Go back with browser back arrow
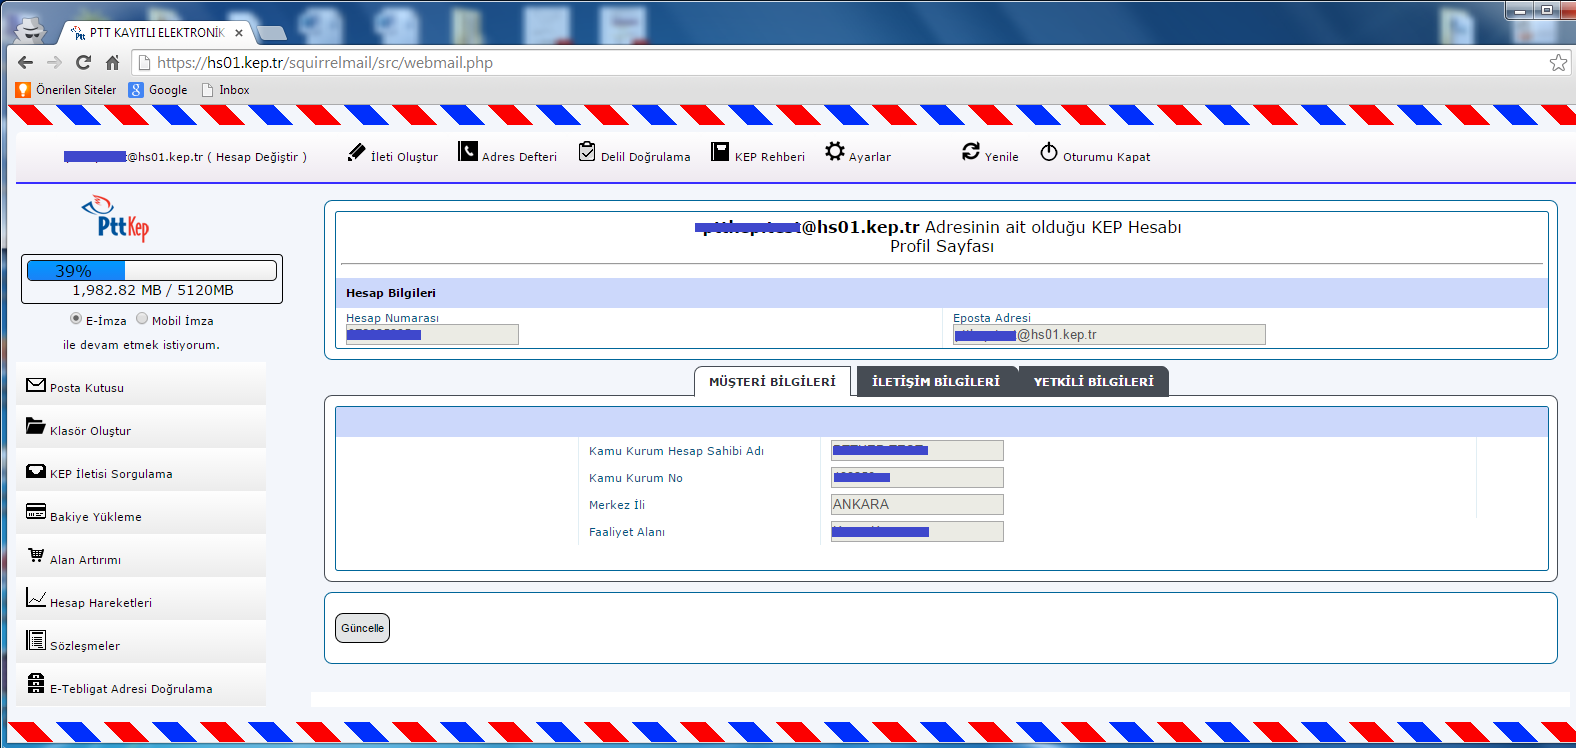 click(x=25, y=62)
